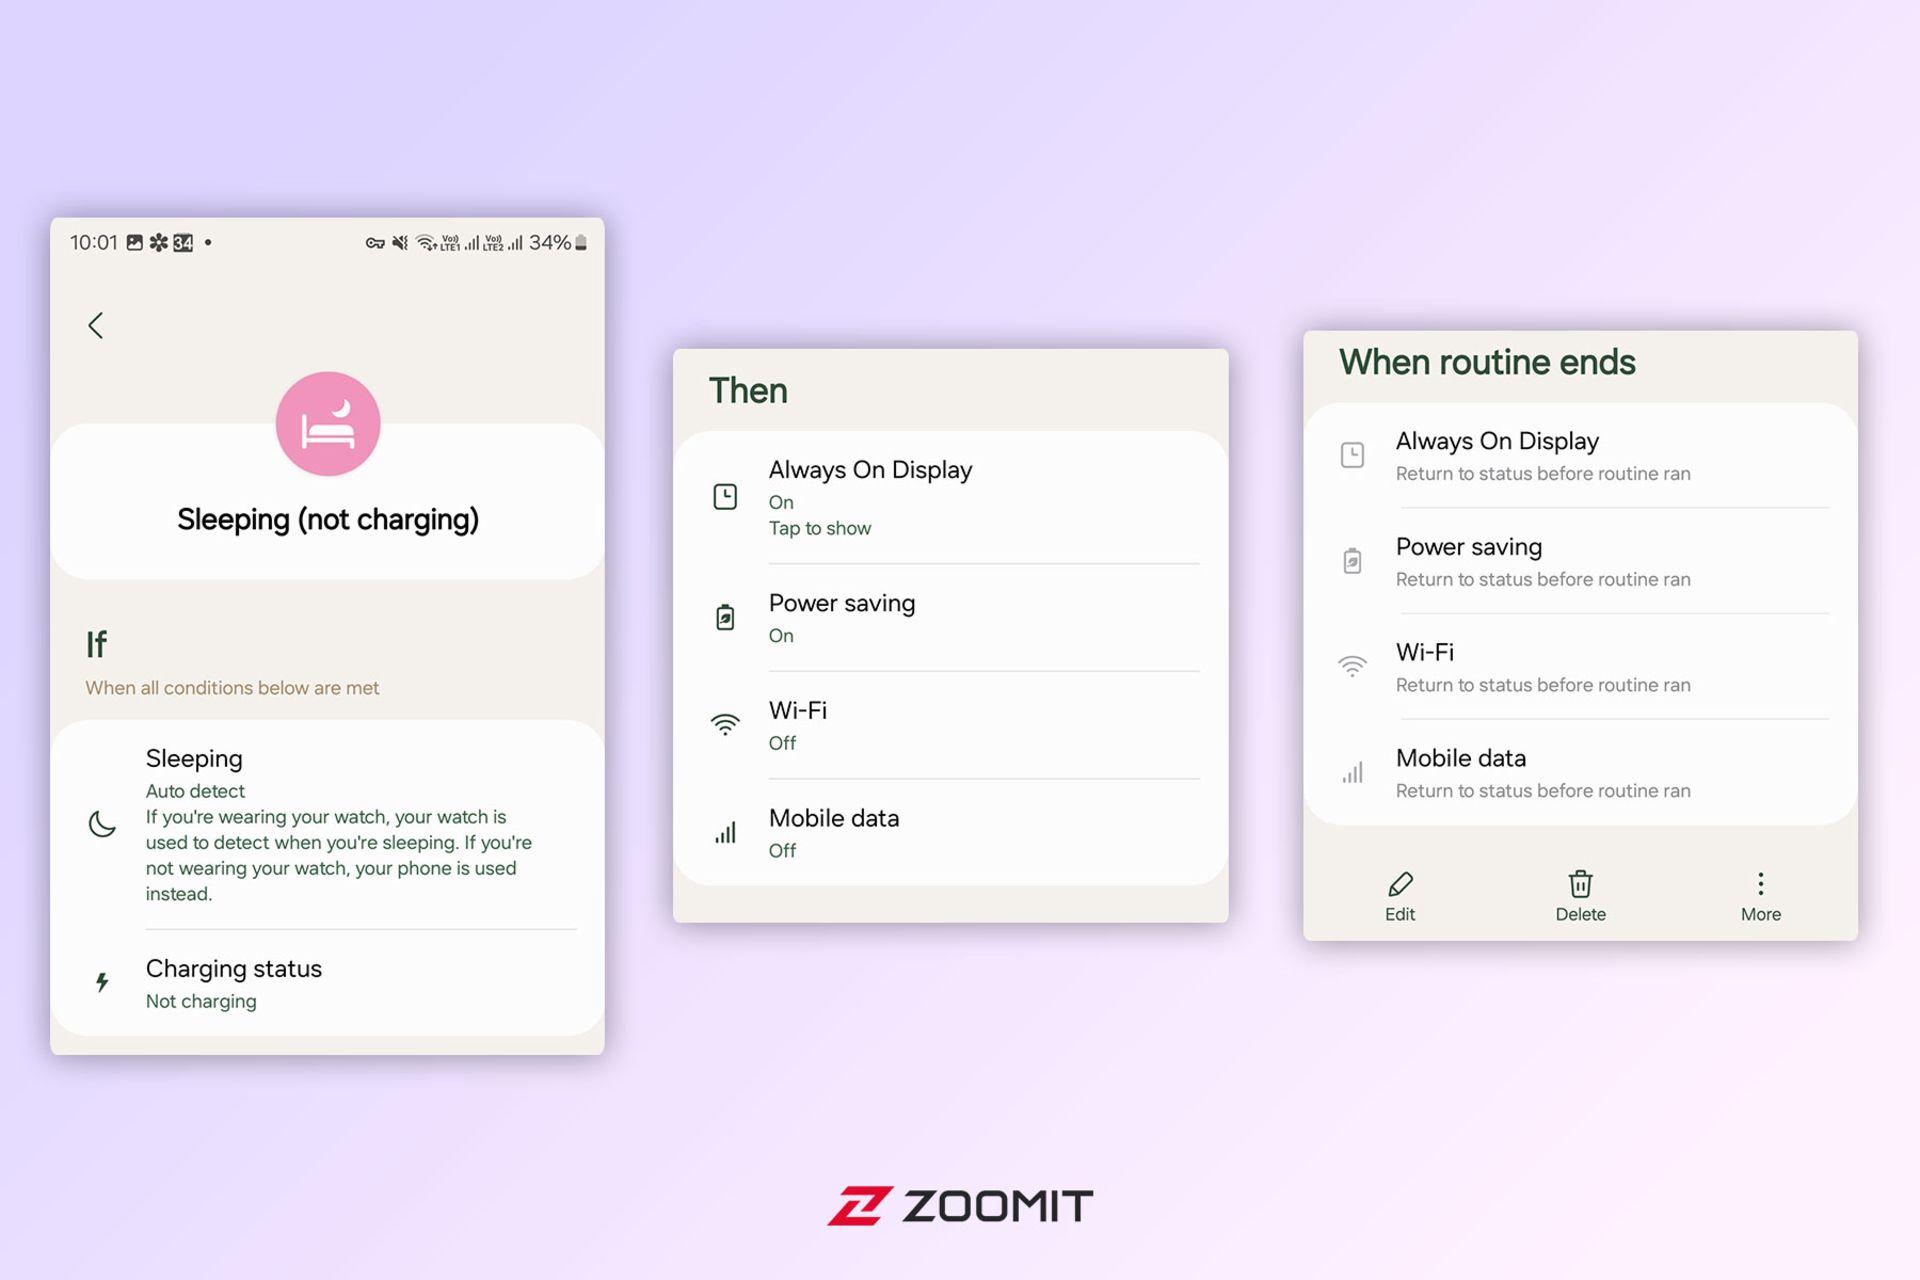The image size is (1920, 1280).
Task: Click battery percentage indicator in status bar
Action: pyautogui.click(x=561, y=240)
